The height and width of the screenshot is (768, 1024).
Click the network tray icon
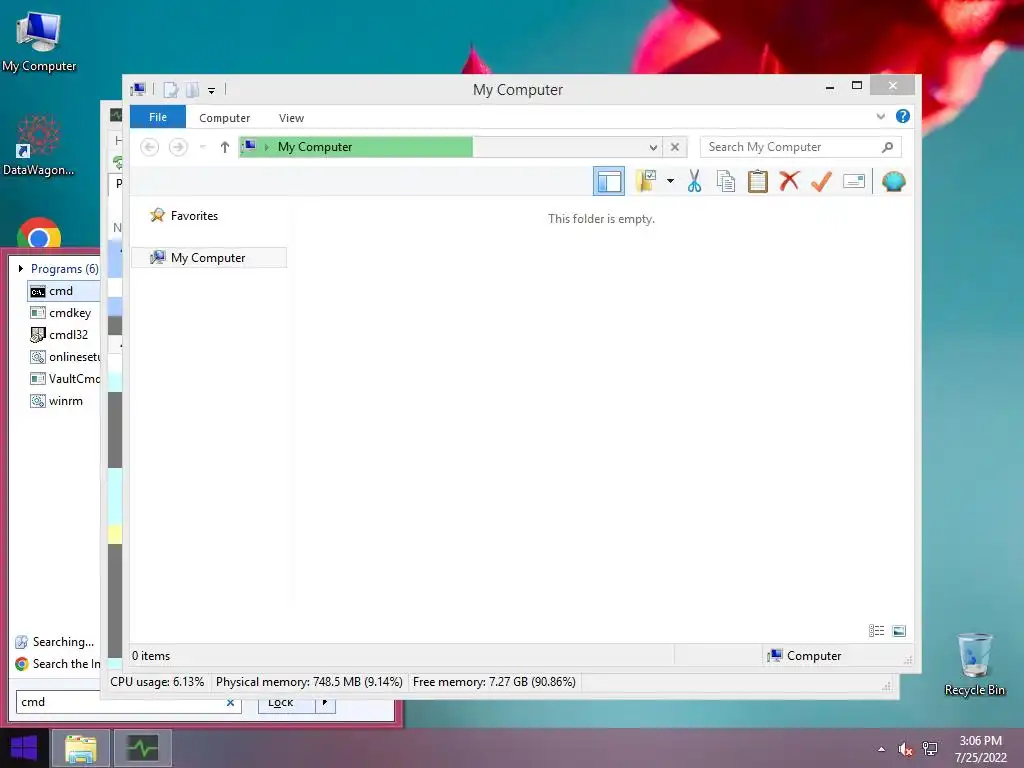pos(930,749)
